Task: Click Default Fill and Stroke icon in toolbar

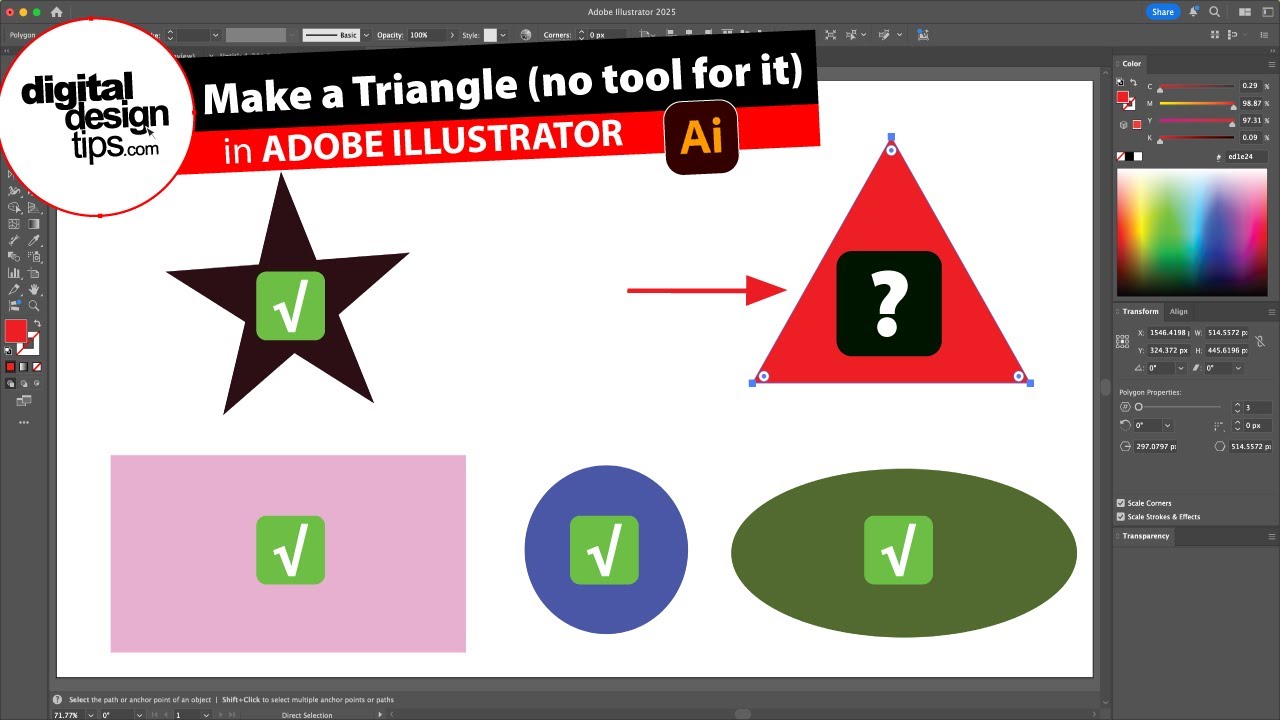Action: coord(8,351)
